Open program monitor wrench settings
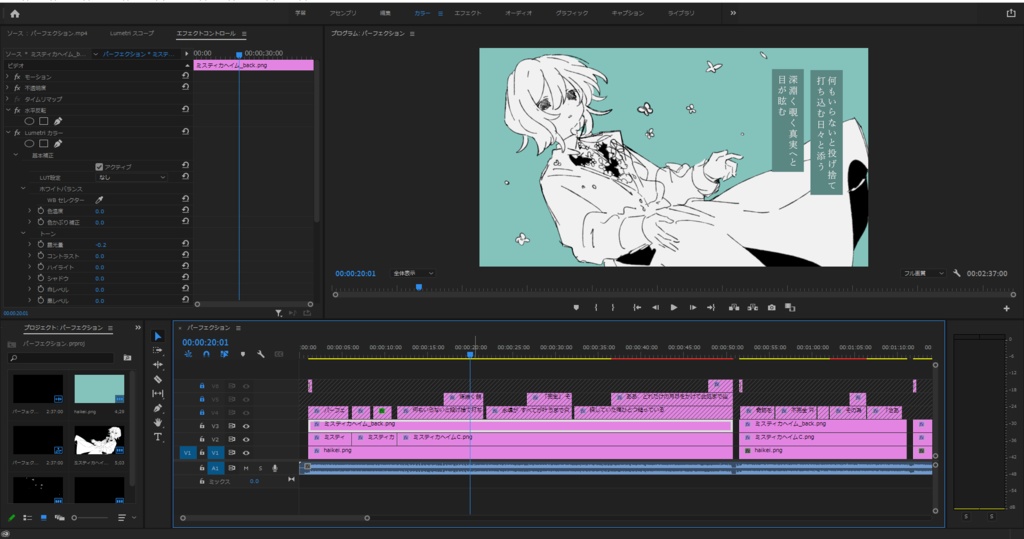 [957, 273]
